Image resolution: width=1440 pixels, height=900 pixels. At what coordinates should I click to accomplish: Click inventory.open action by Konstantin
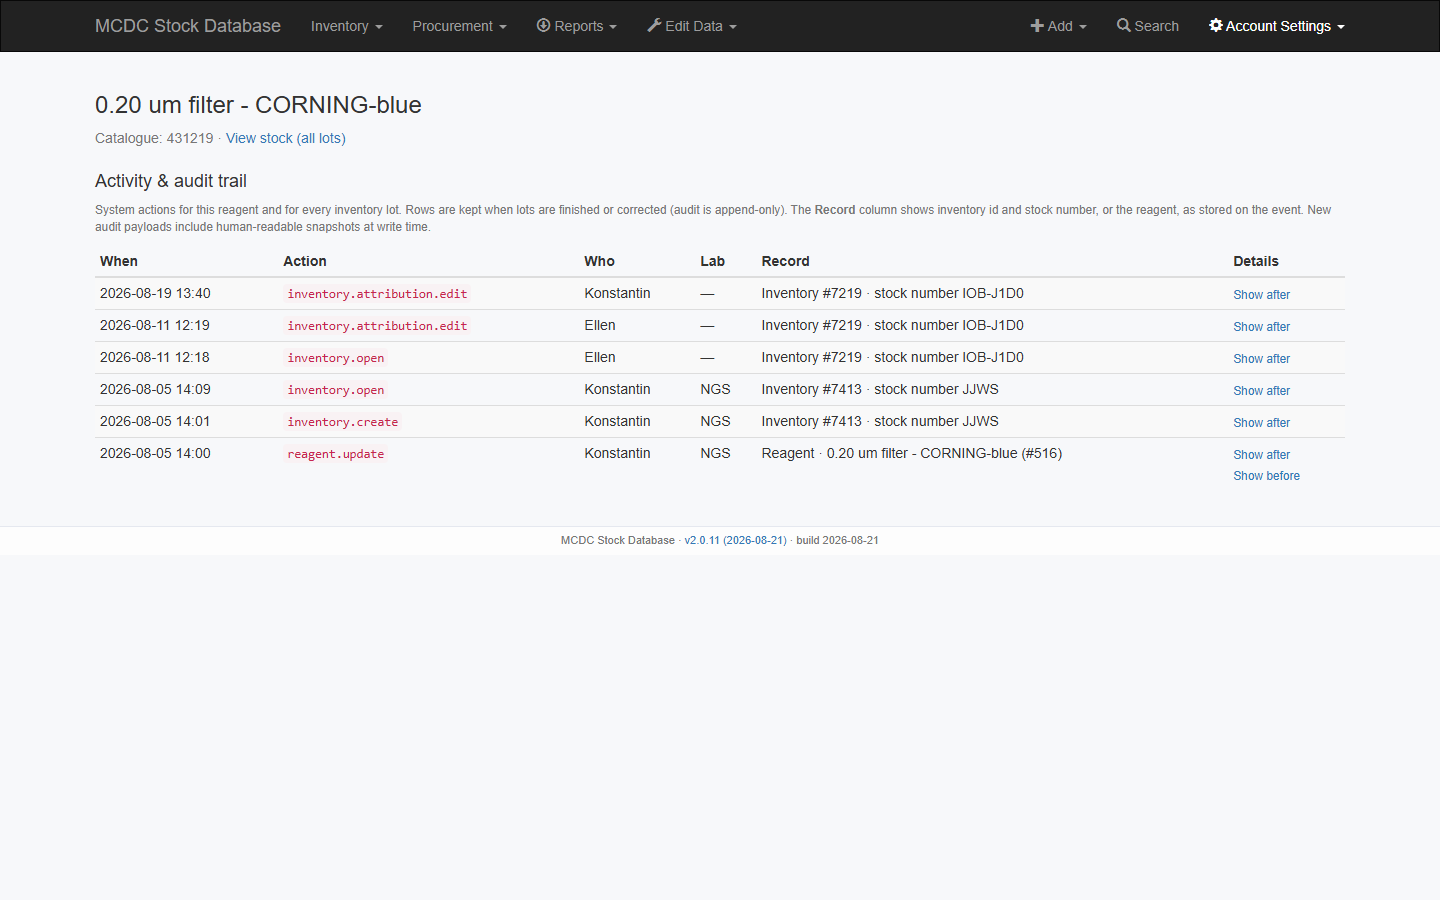336,390
